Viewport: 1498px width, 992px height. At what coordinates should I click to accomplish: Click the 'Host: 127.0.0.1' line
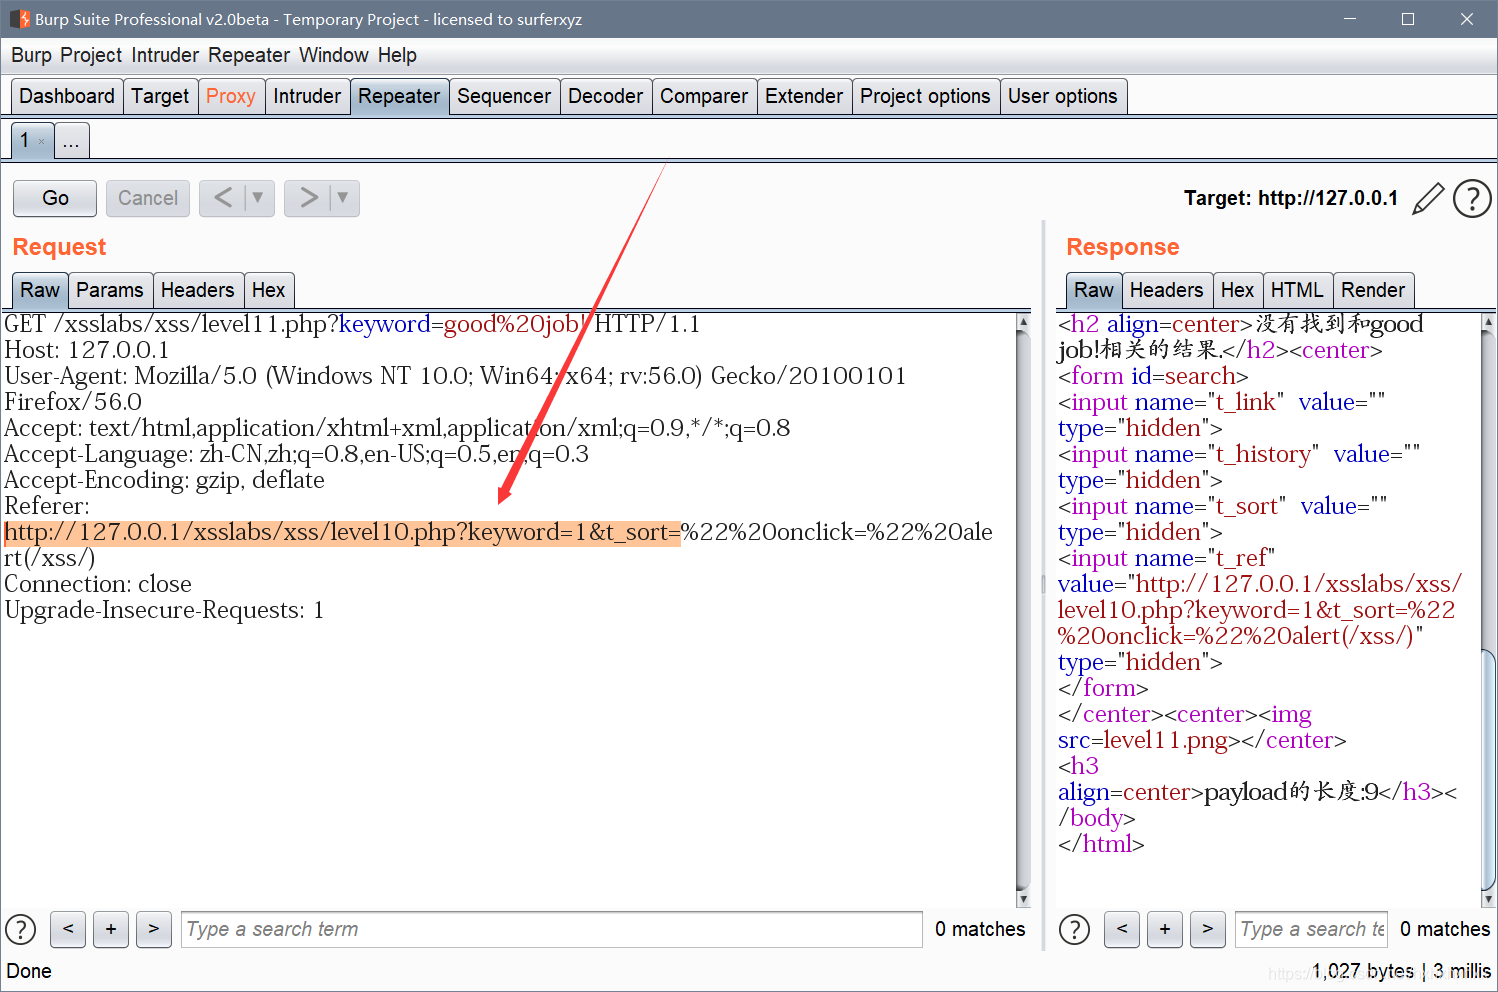click(x=87, y=350)
